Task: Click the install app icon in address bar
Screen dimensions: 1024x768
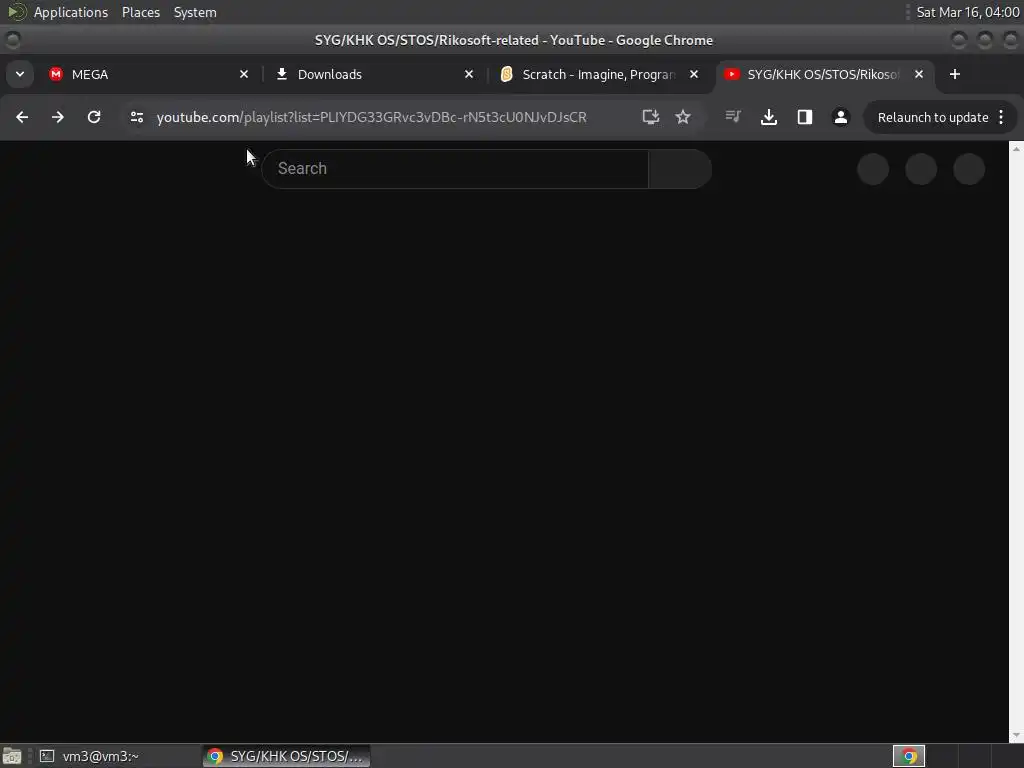Action: click(650, 117)
